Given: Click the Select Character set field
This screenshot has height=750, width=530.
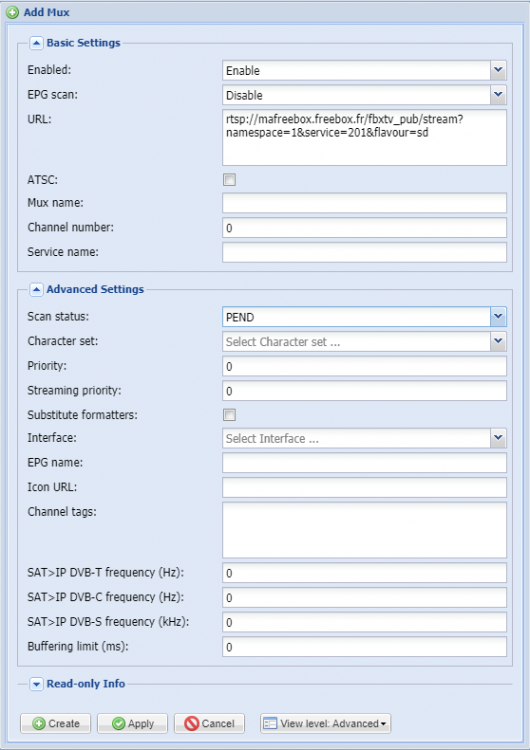Looking at the screenshot, I should click(x=356, y=342).
